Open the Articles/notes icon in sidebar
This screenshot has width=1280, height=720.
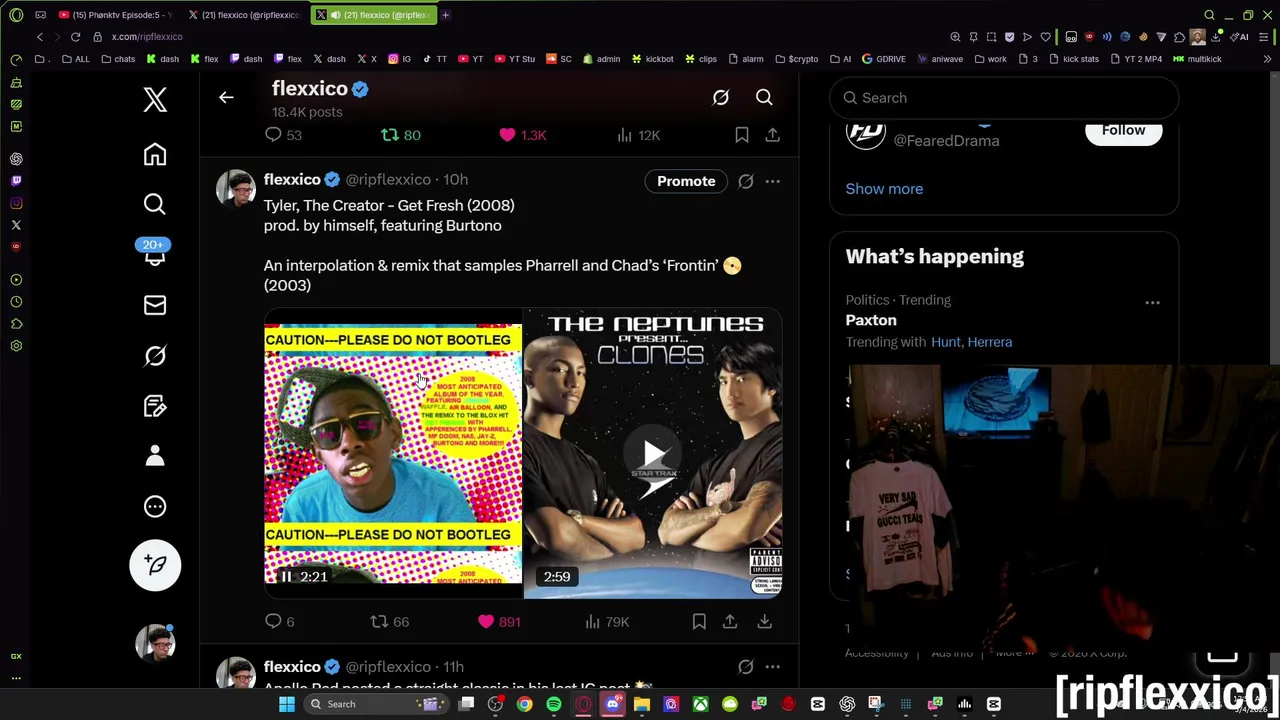pos(155,406)
